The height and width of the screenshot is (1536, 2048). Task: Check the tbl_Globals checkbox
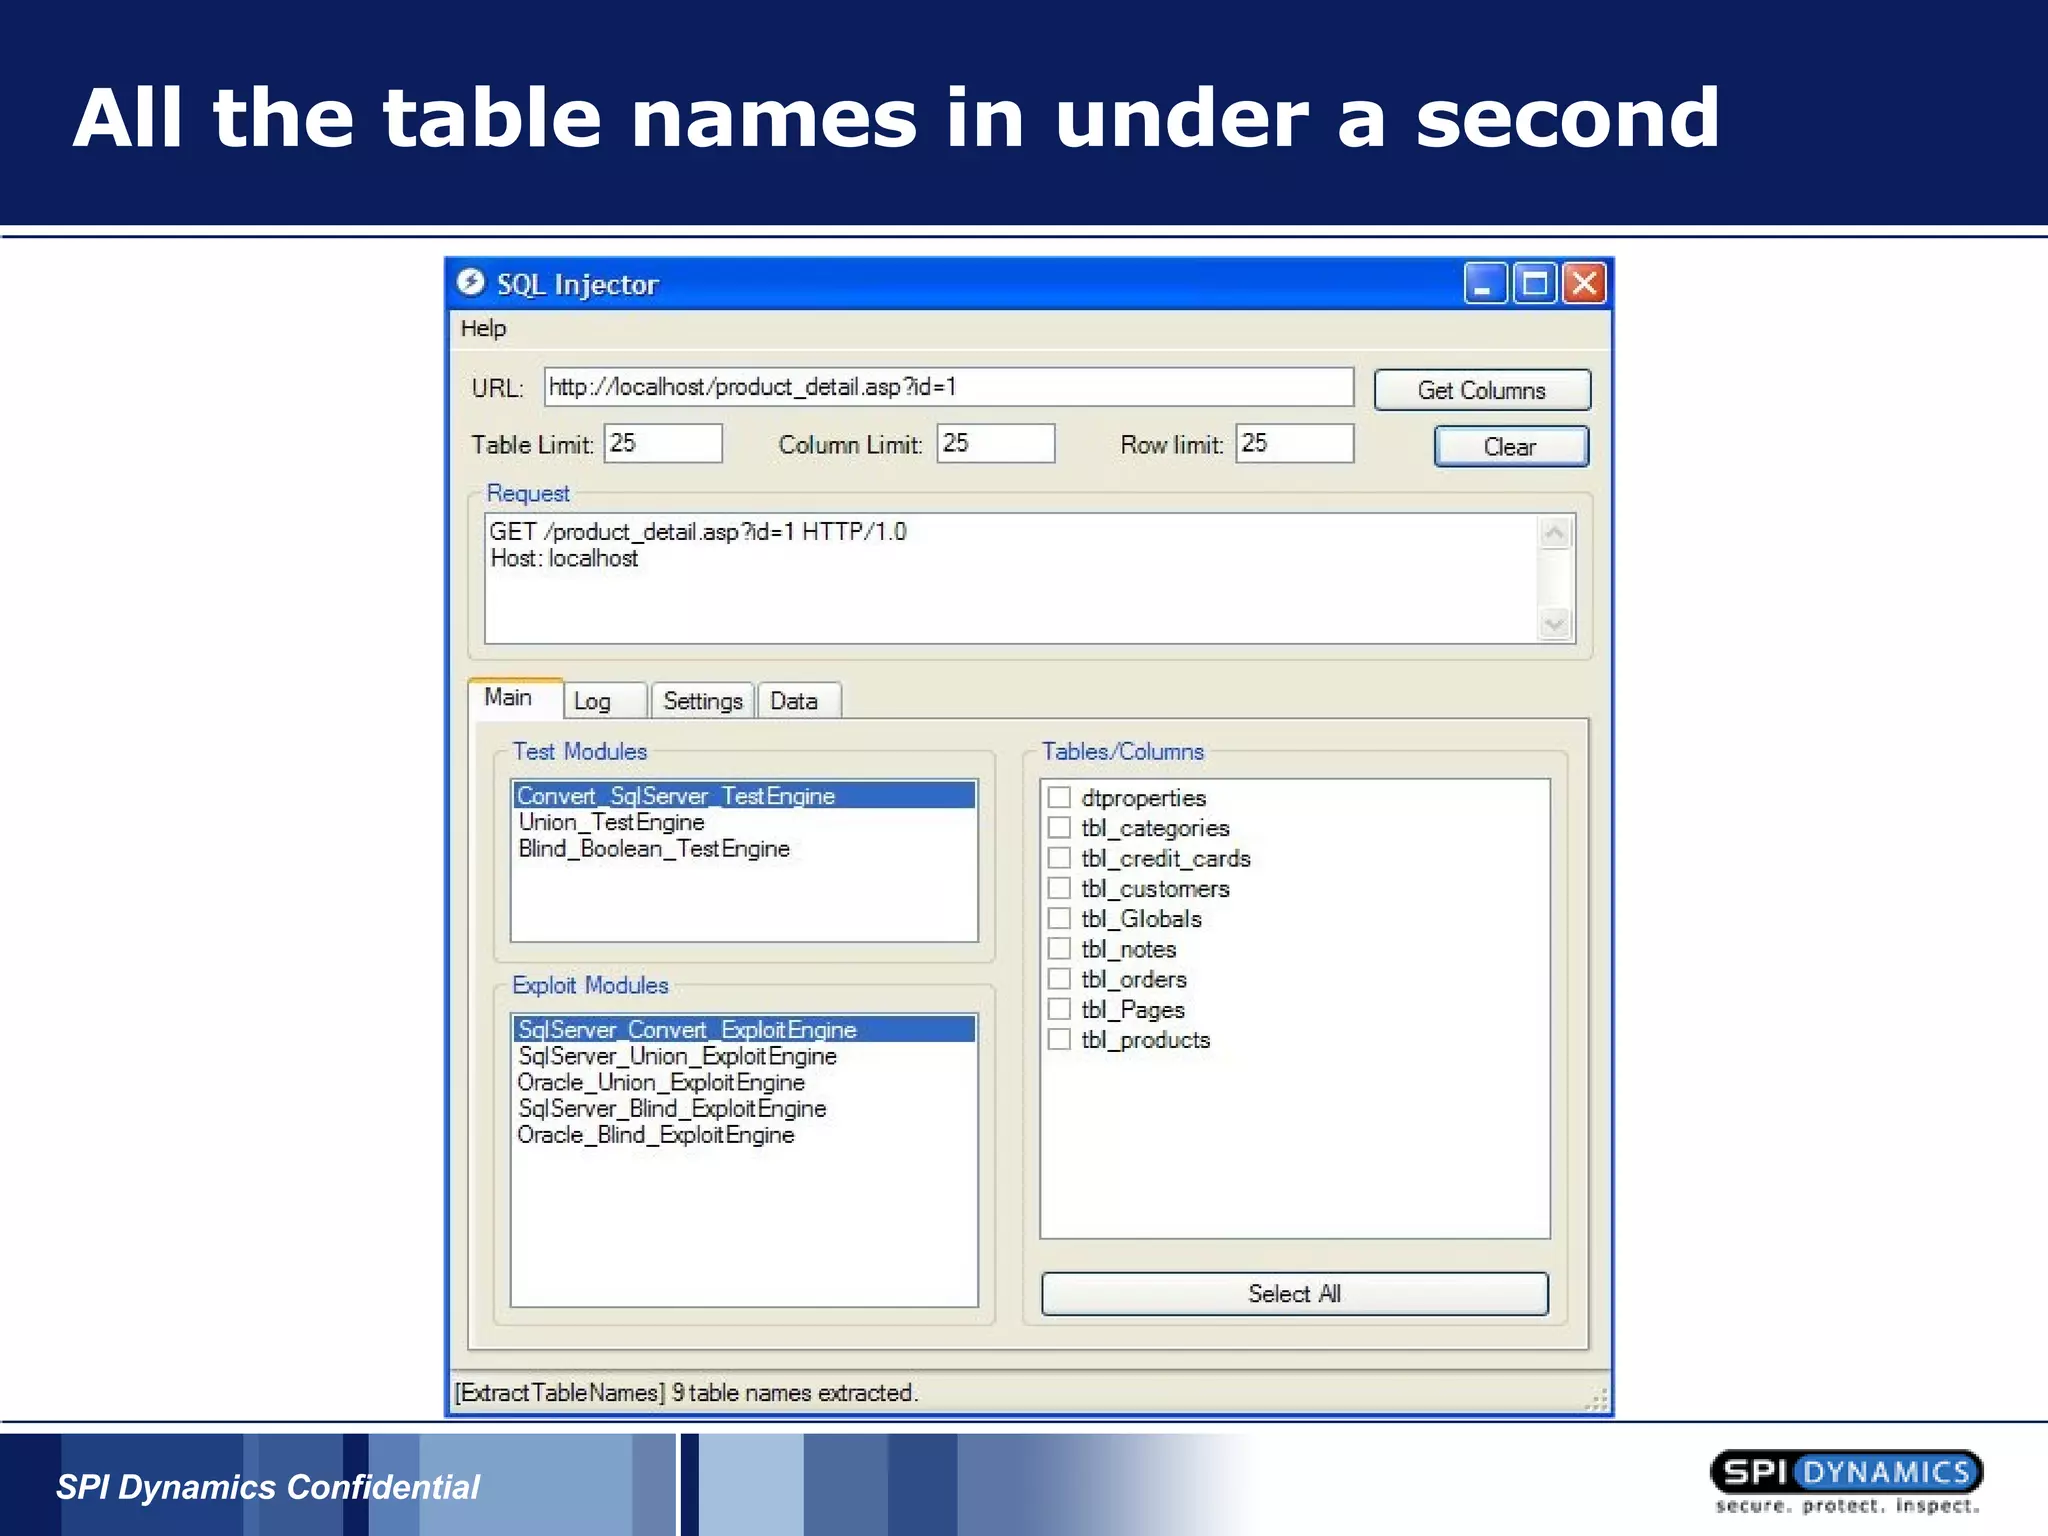coord(1059,918)
